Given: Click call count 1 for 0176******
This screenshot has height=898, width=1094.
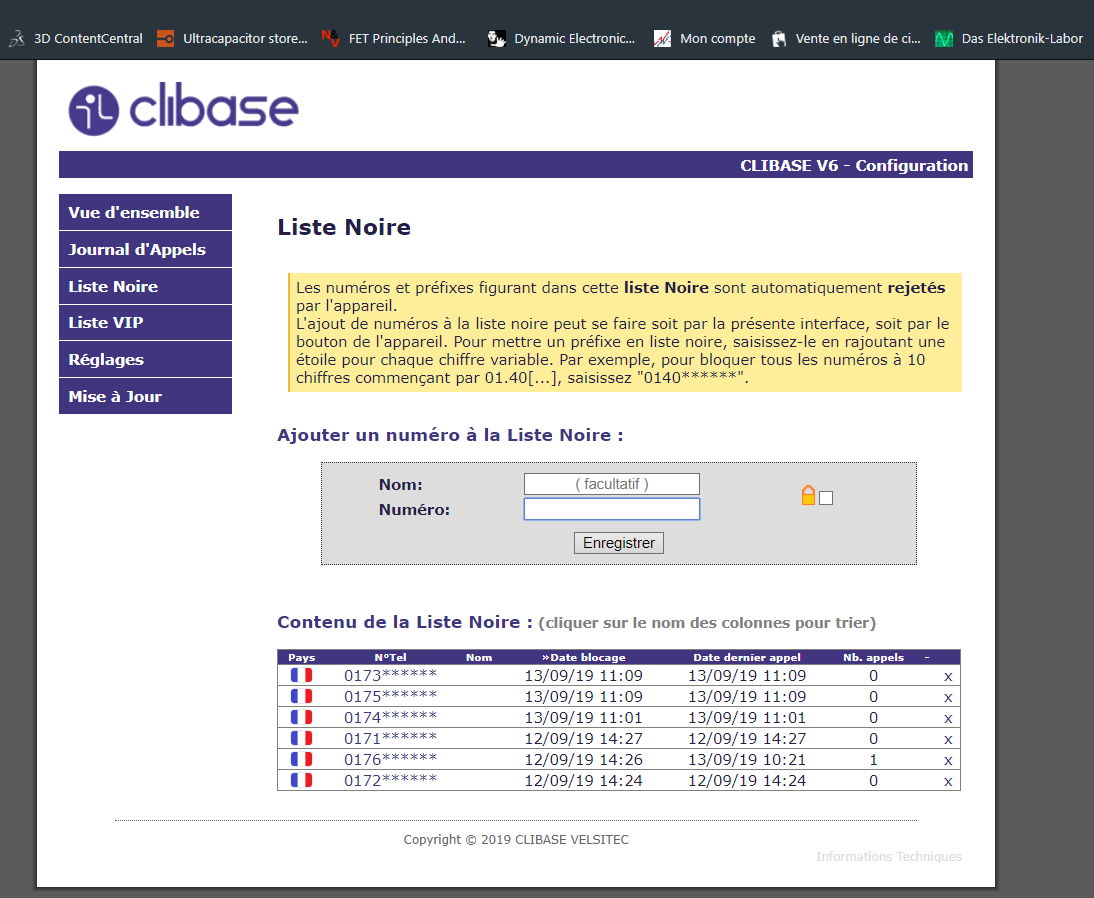Looking at the screenshot, I should pyautogui.click(x=873, y=759).
